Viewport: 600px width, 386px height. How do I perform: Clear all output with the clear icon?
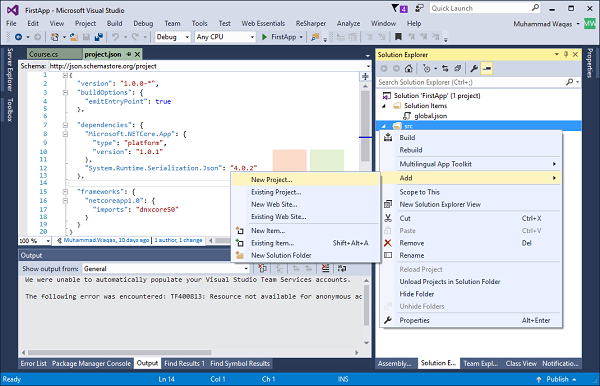pos(325,269)
